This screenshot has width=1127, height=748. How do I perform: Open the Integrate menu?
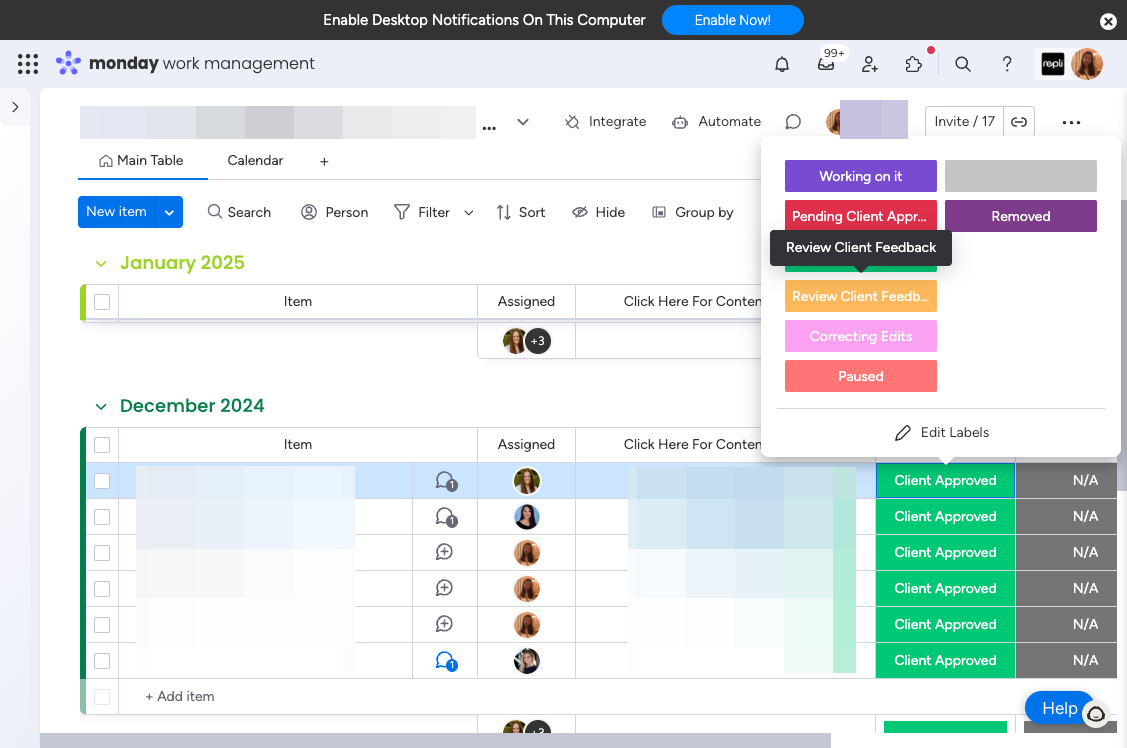click(605, 121)
